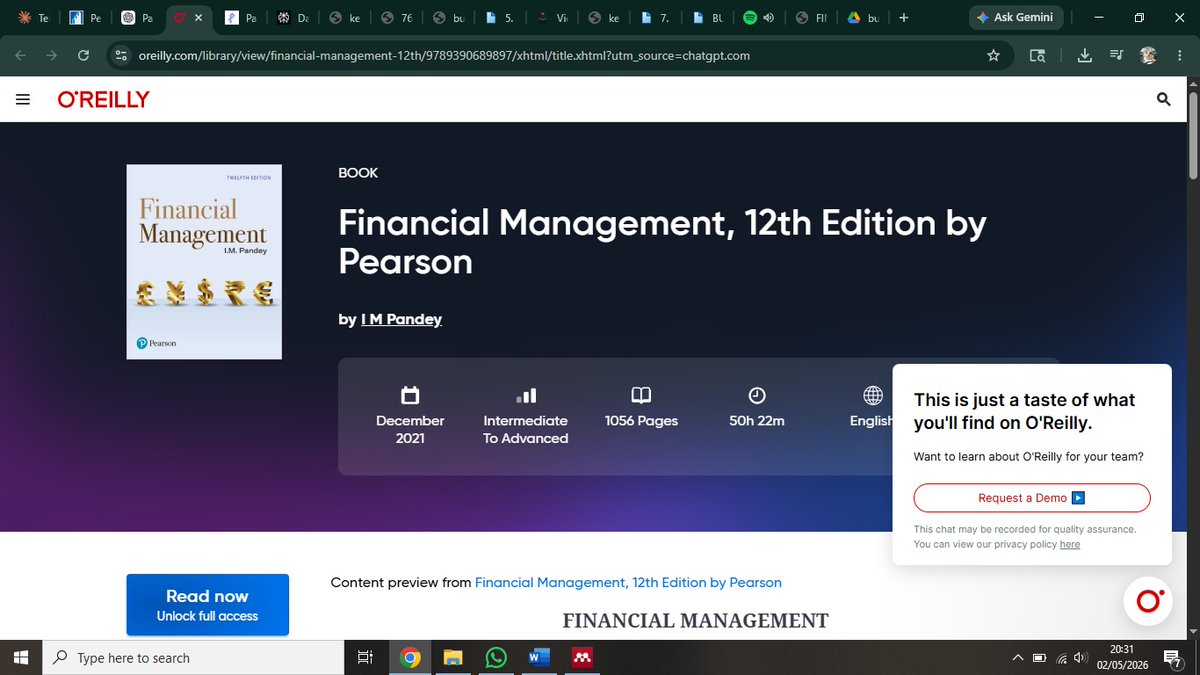1200x675 pixels.
Task: Open the volume speaker tray icon
Action: (x=1081, y=658)
